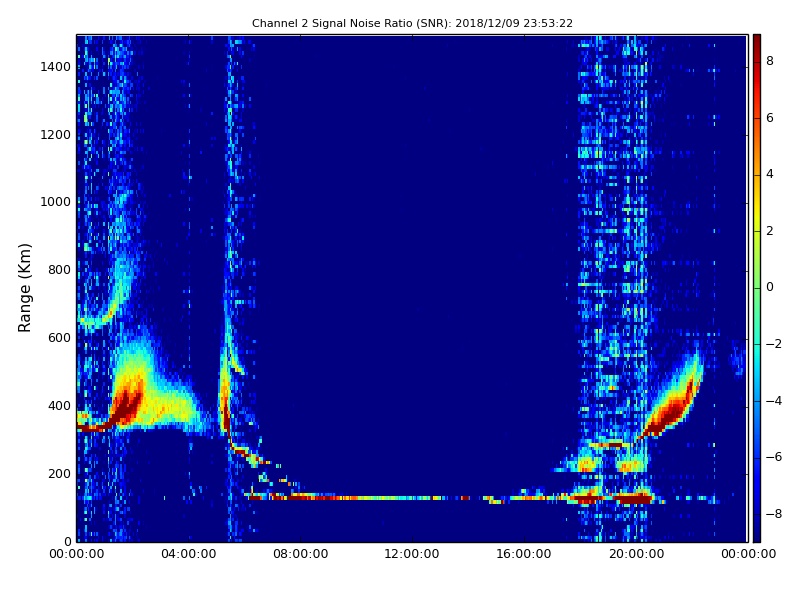Click the colorbar label −8
Image resolution: width=800 pixels, height=600 pixels.
click(x=774, y=514)
